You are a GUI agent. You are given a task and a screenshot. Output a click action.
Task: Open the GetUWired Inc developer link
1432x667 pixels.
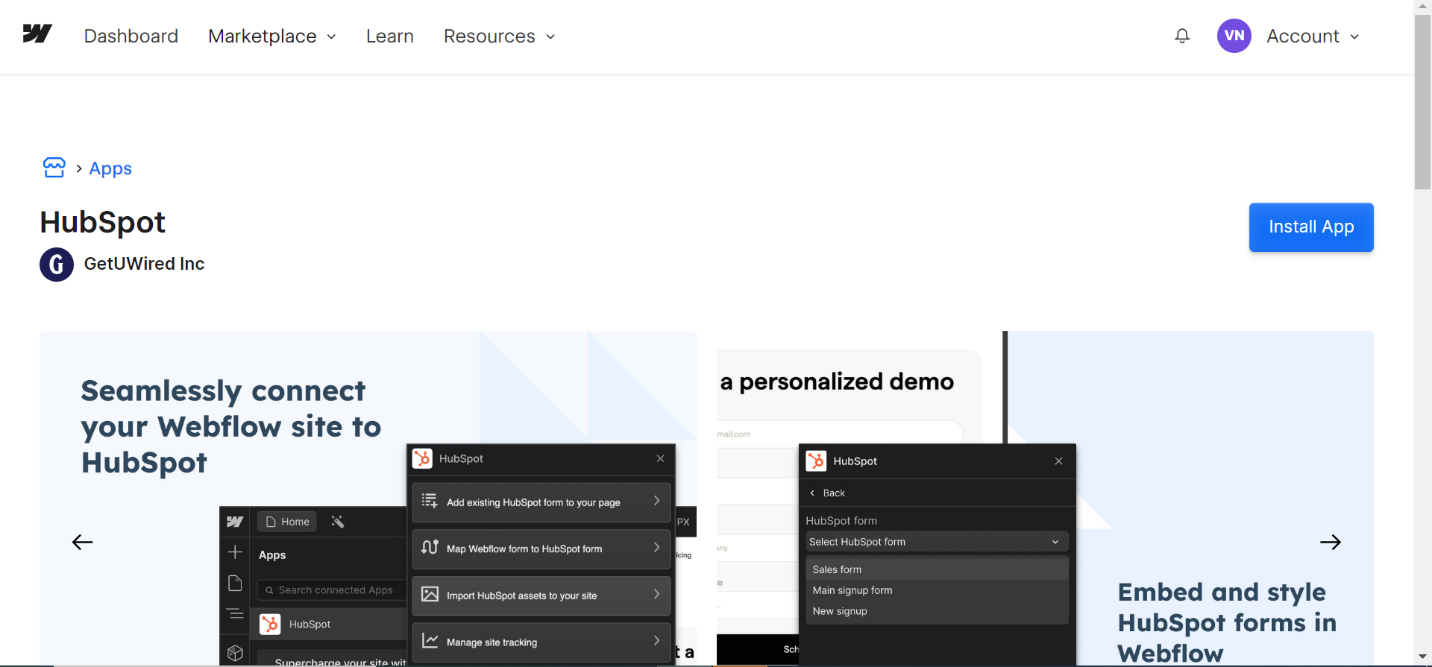[x=144, y=264]
